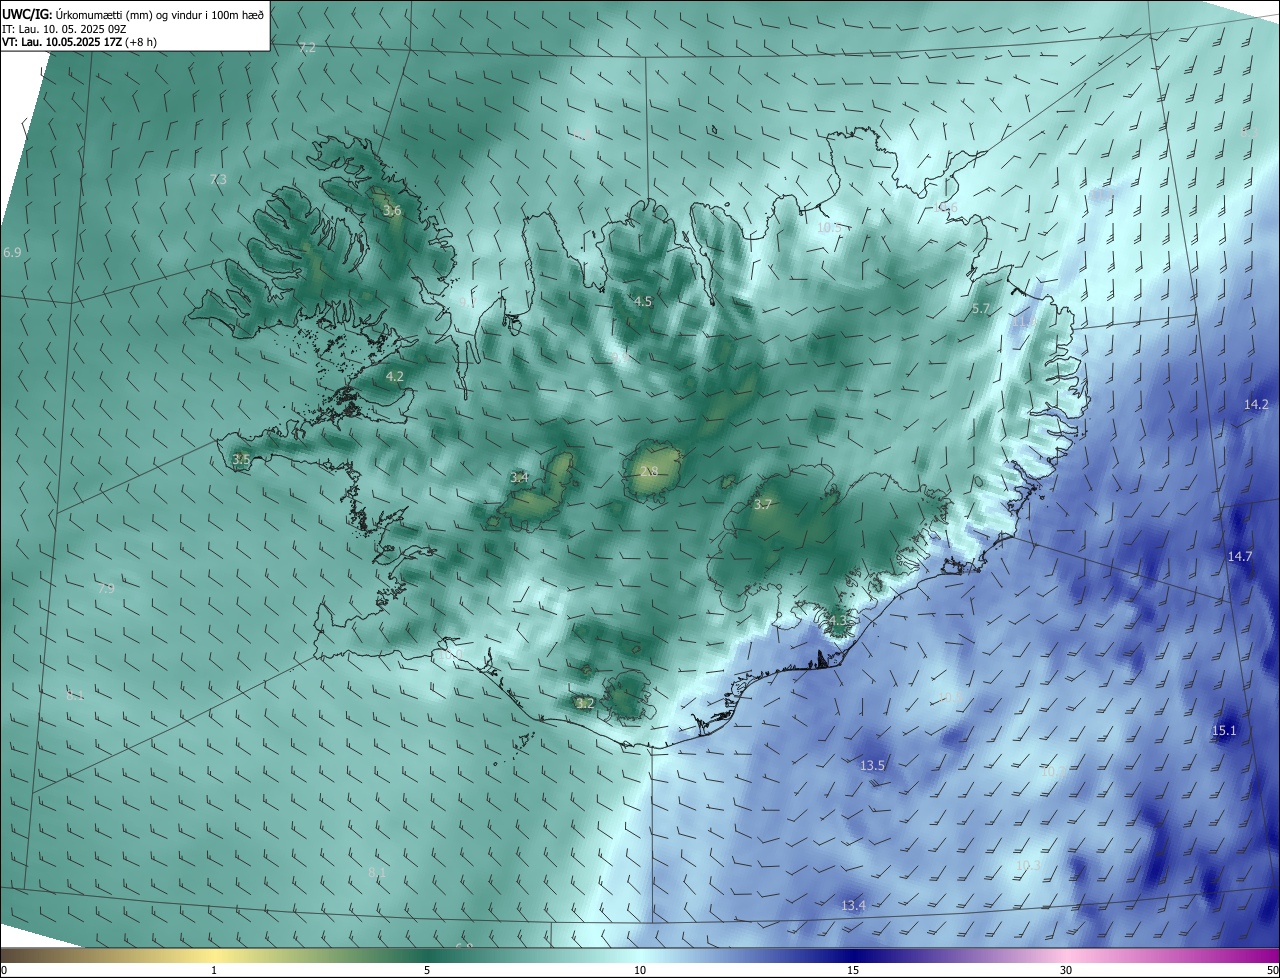Click the 7.2 value label on the map
Image resolution: width=1280 pixels, height=978 pixels.
[307, 48]
